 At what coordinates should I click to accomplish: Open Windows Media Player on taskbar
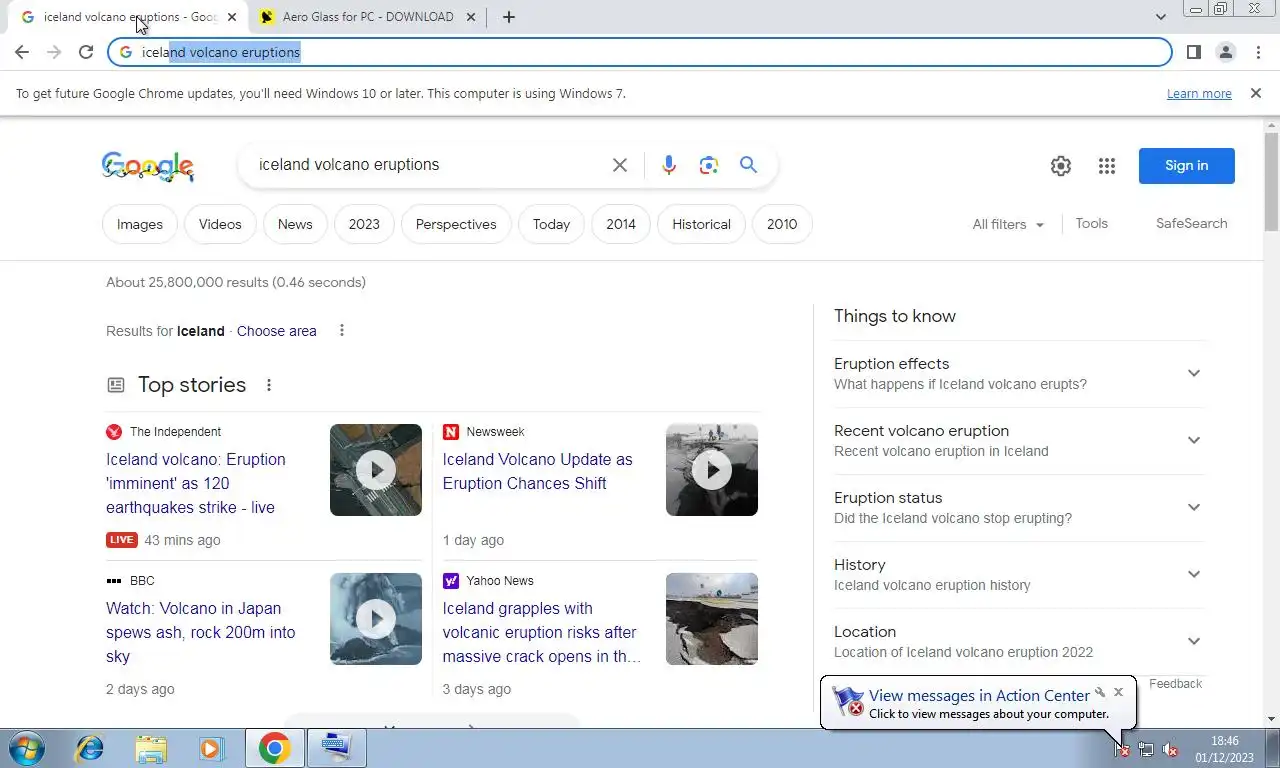click(x=211, y=748)
